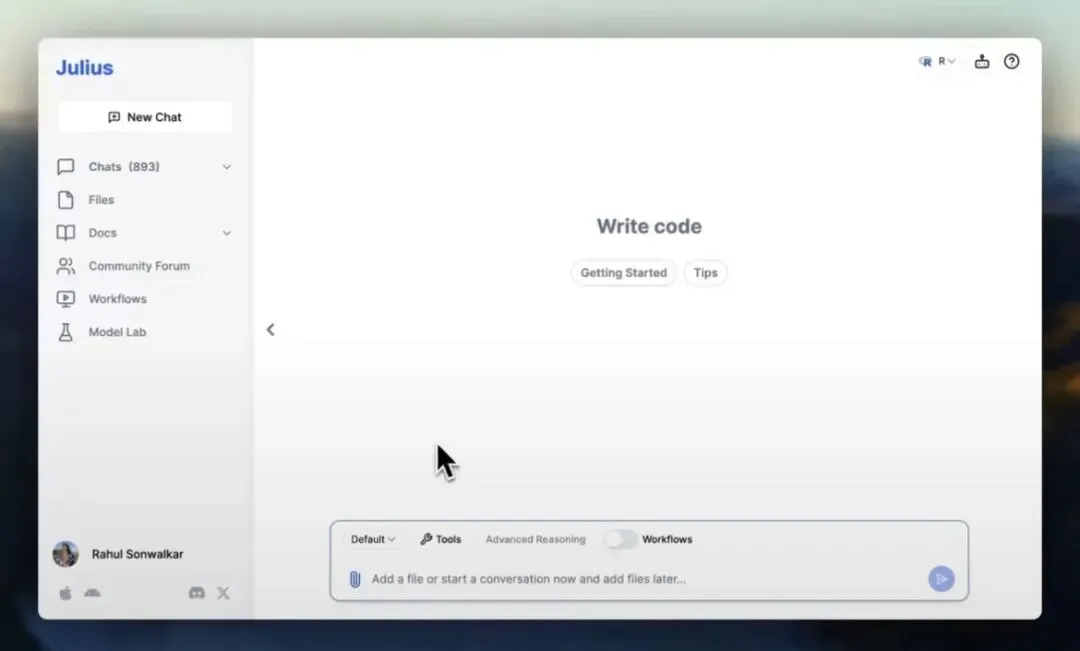Click the Workflows play-screen icon
This screenshot has width=1080, height=651.
tap(65, 299)
